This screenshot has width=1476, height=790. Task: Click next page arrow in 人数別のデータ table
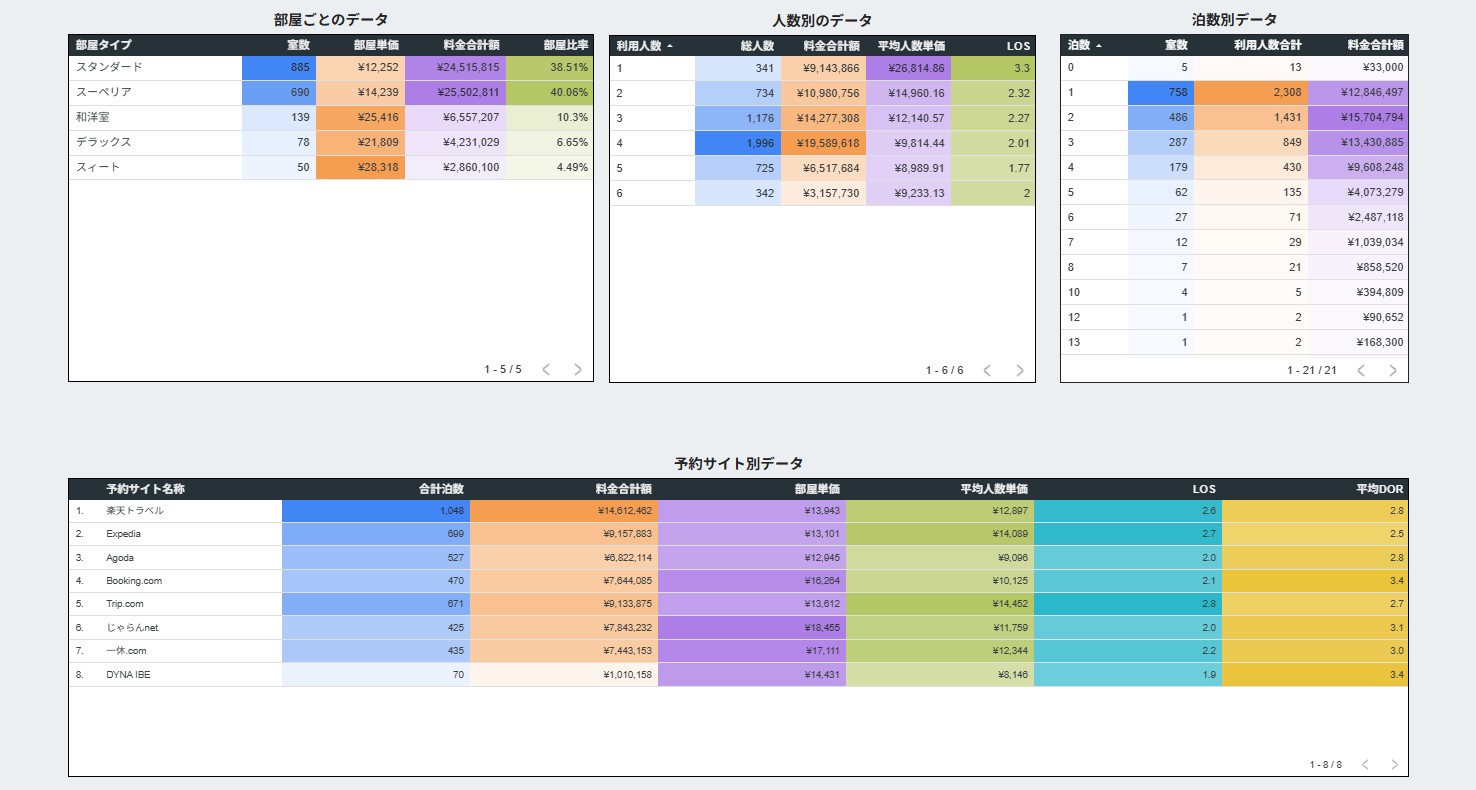[1019, 370]
